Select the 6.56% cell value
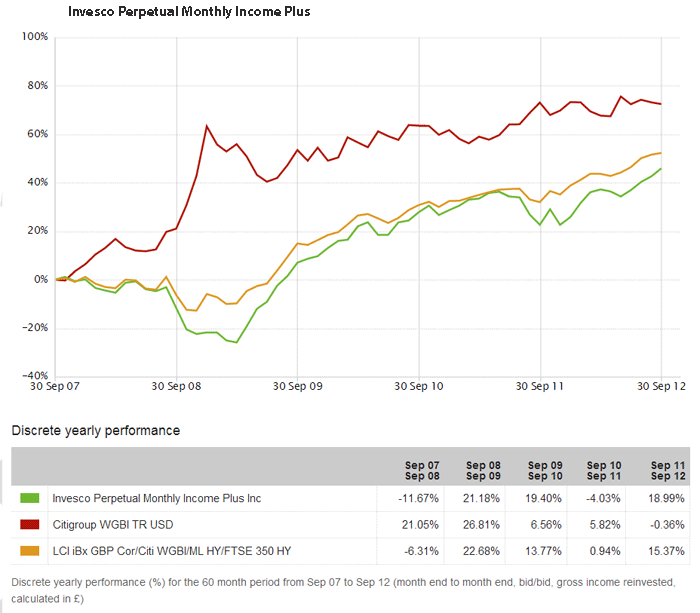This screenshot has width=700, height=613. coord(546,525)
